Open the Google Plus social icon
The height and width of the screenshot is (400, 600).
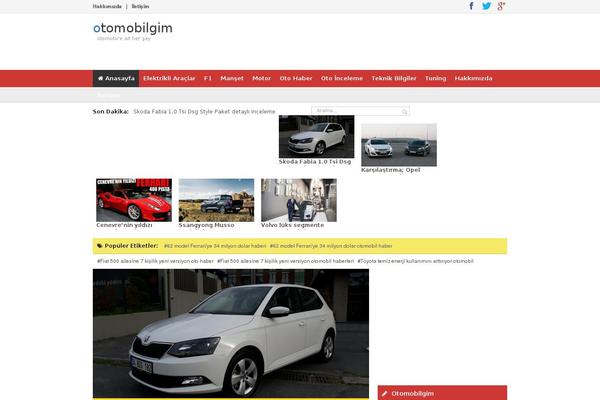pos(501,6)
